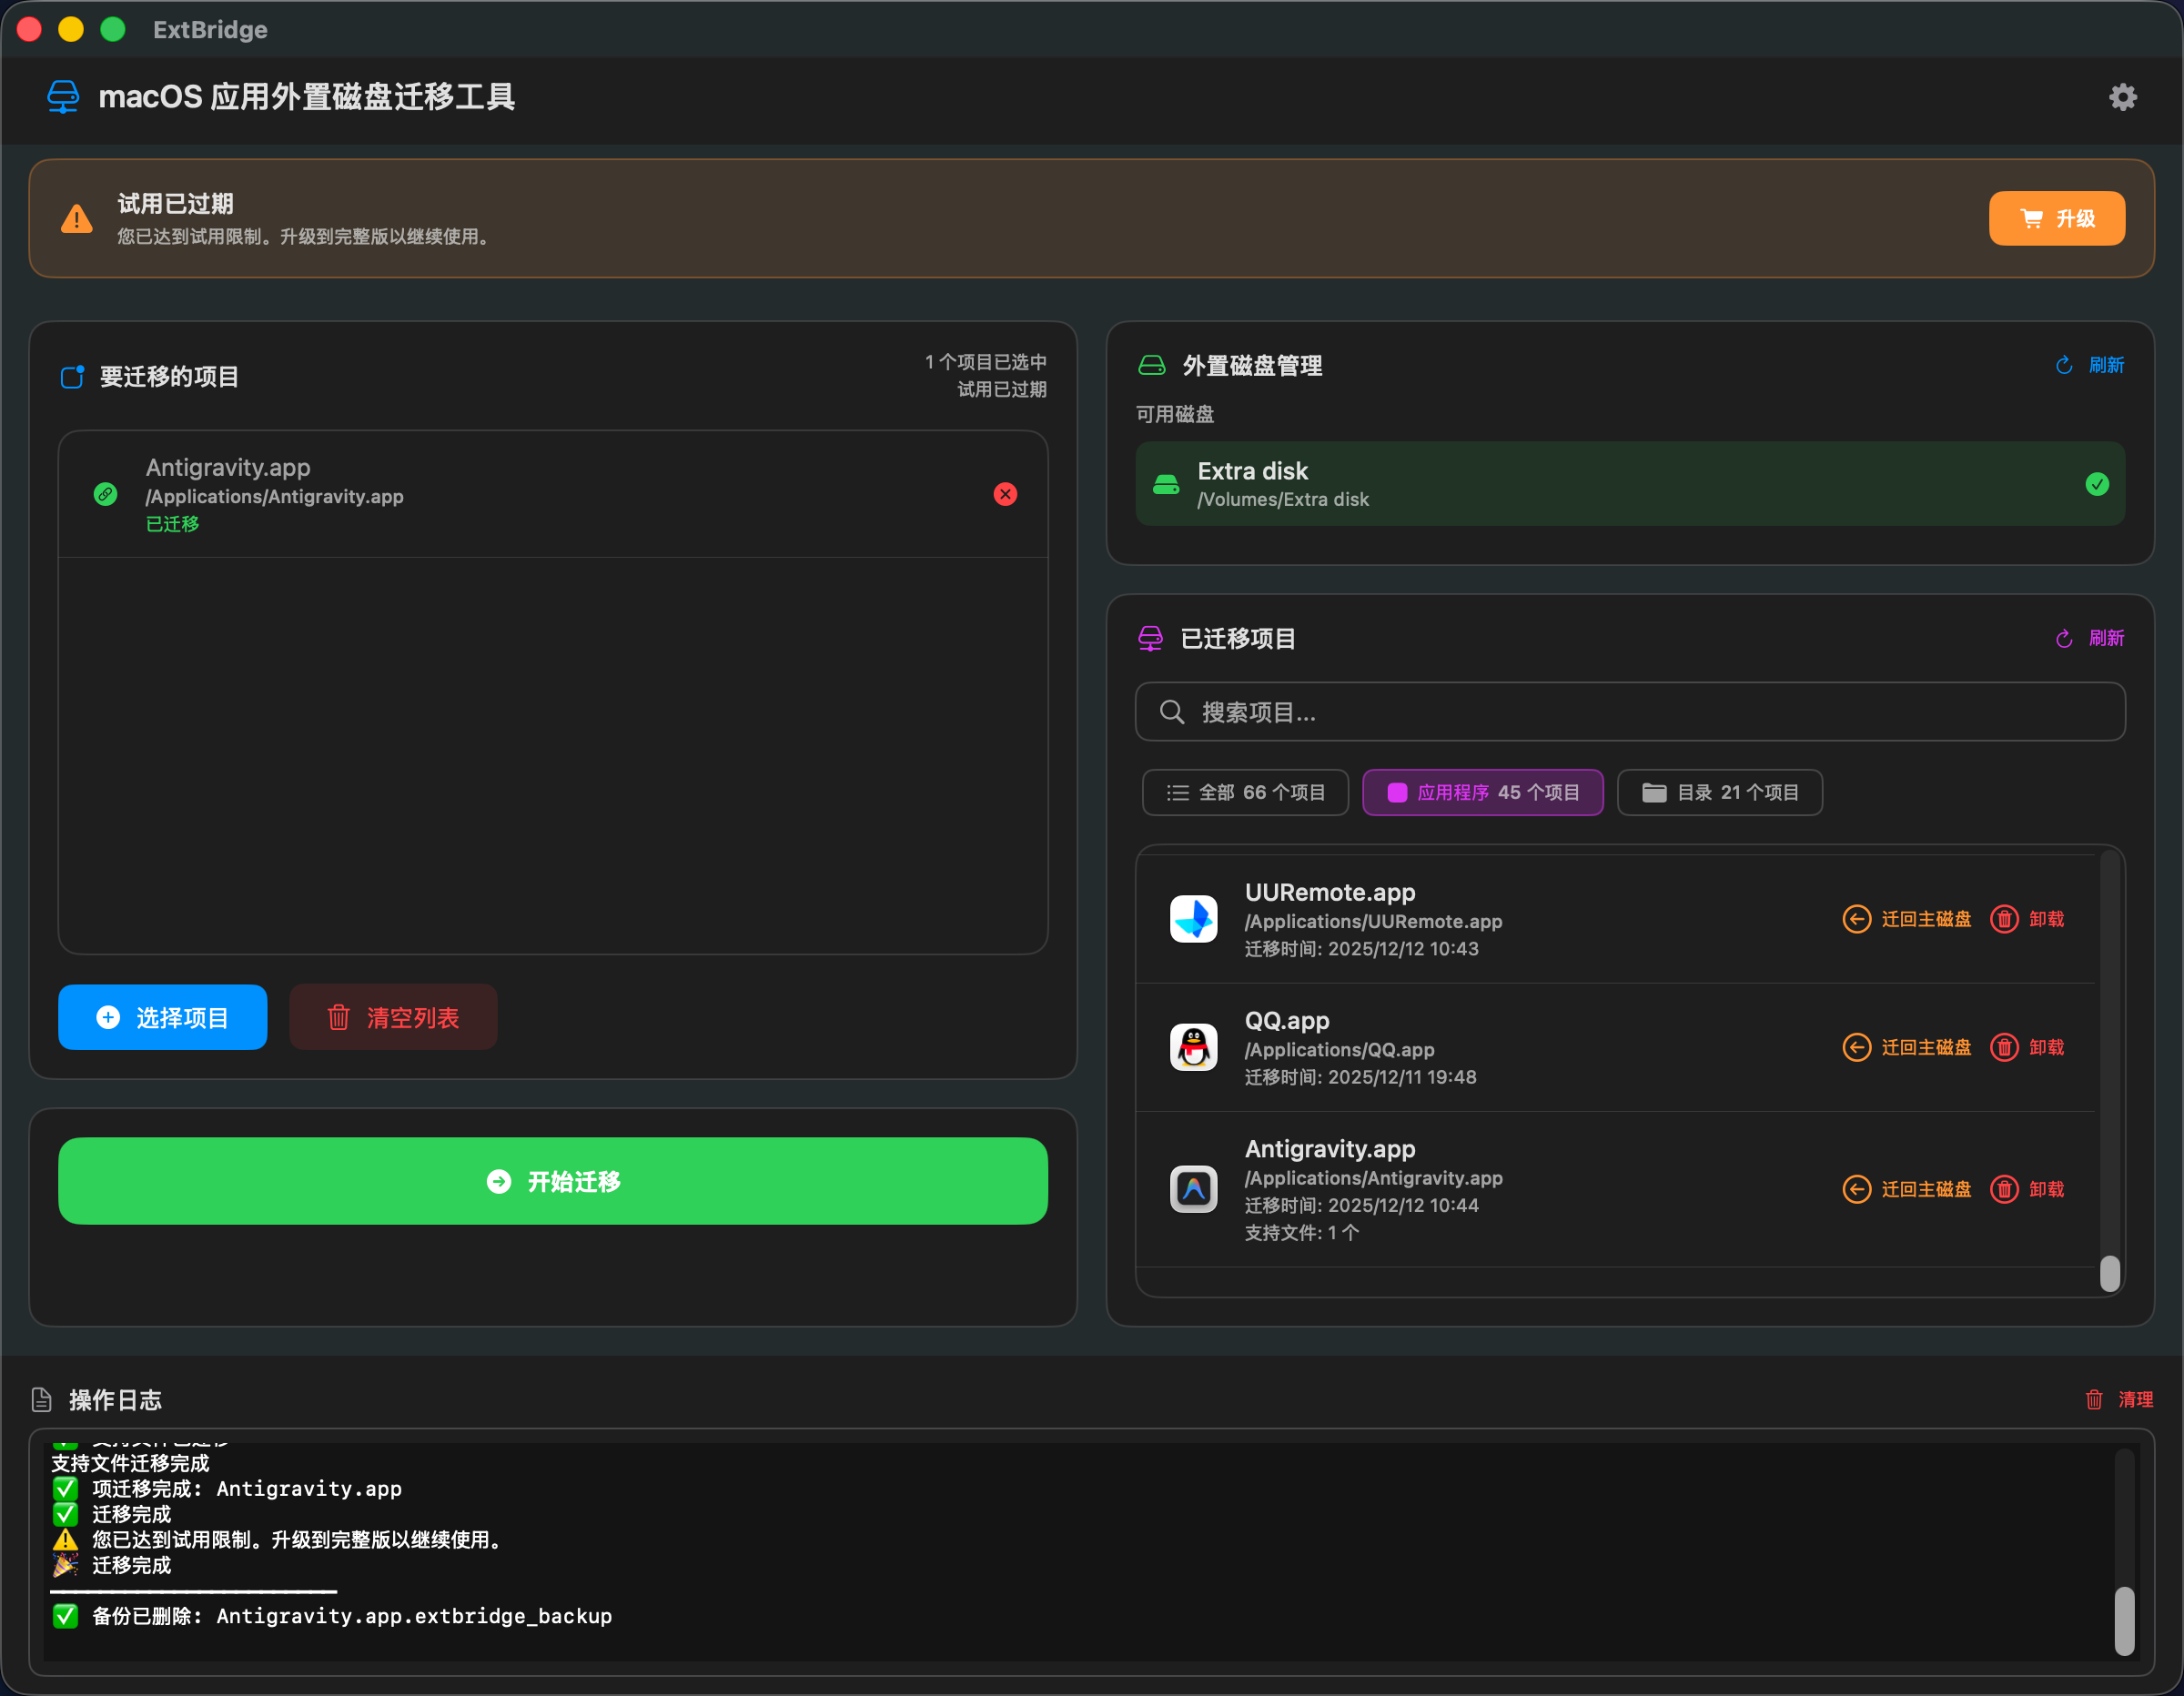Start migration with the 开始迁移 button
Viewport: 2184px width, 1696px height.
(x=553, y=1181)
